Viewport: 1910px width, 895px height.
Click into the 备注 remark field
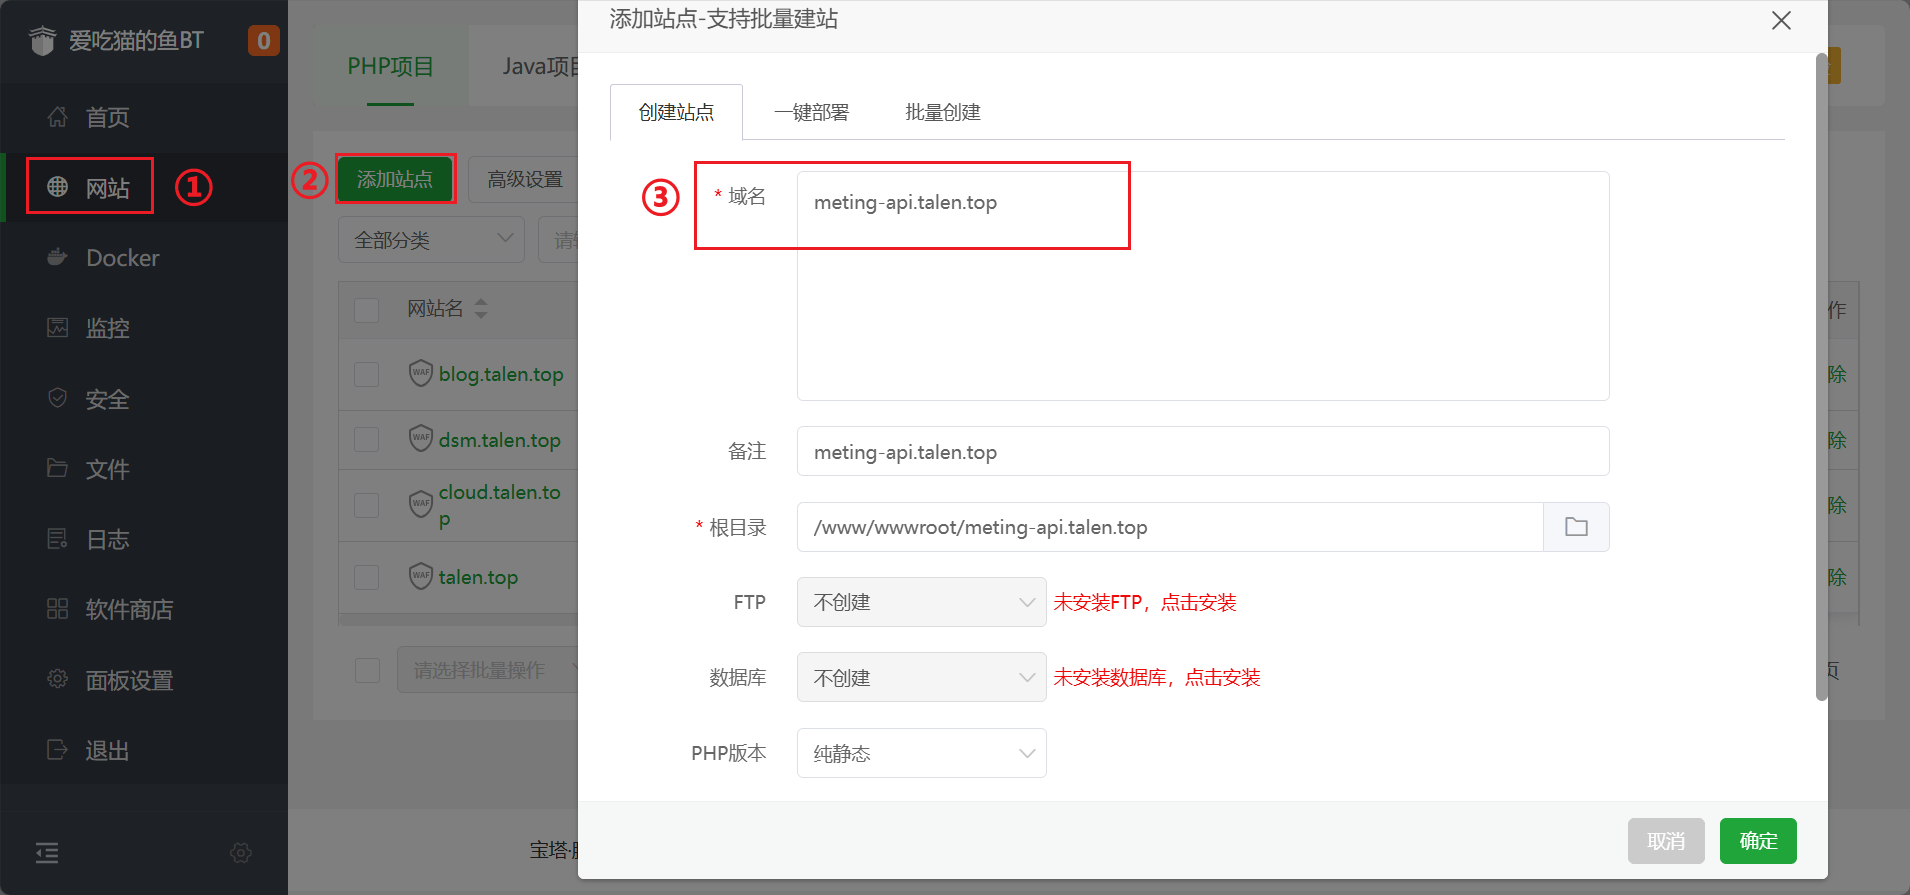tap(1202, 452)
